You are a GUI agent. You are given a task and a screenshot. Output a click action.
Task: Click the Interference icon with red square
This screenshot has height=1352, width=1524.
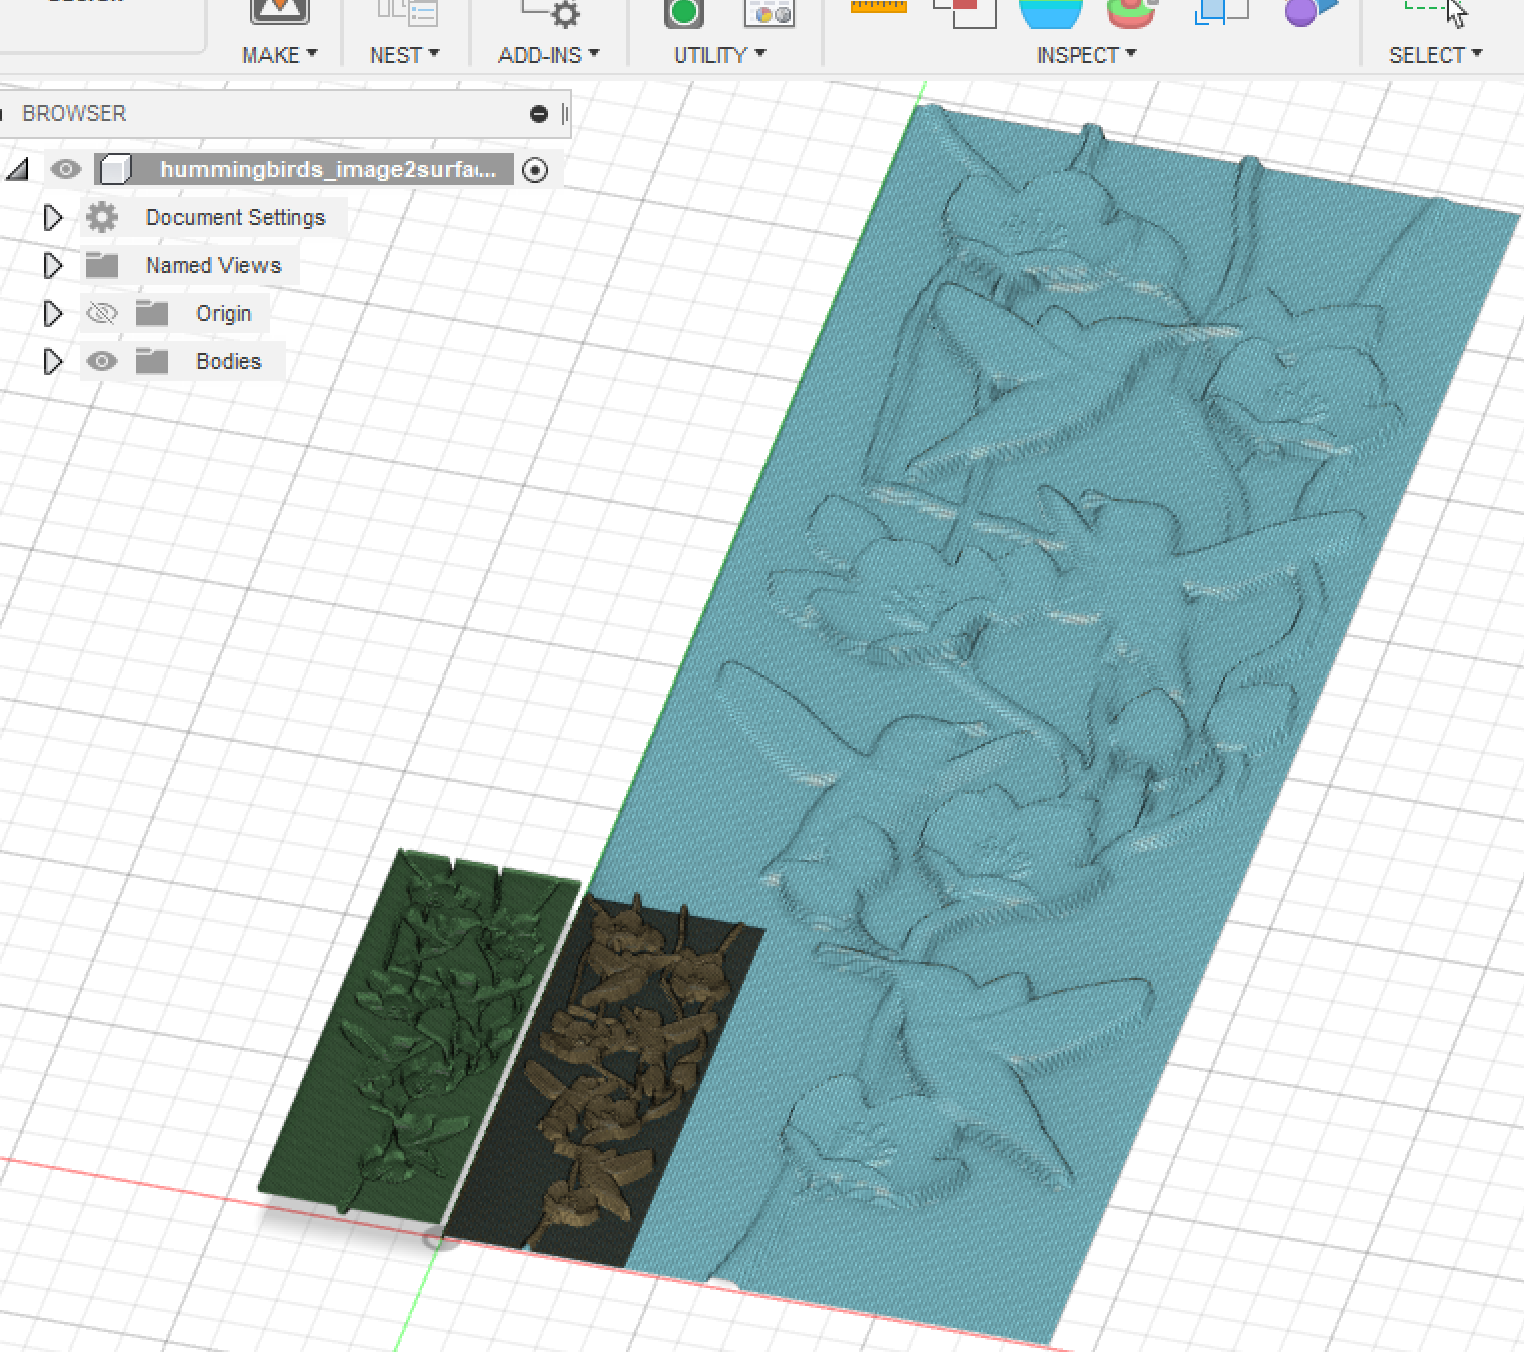964,12
